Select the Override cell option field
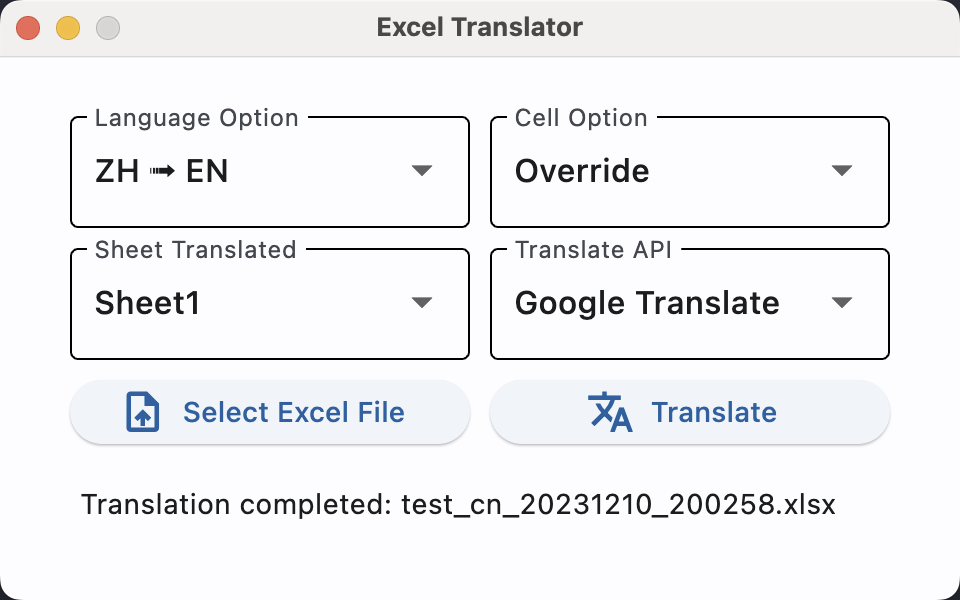Viewport: 960px width, 600px height. pyautogui.click(x=582, y=171)
